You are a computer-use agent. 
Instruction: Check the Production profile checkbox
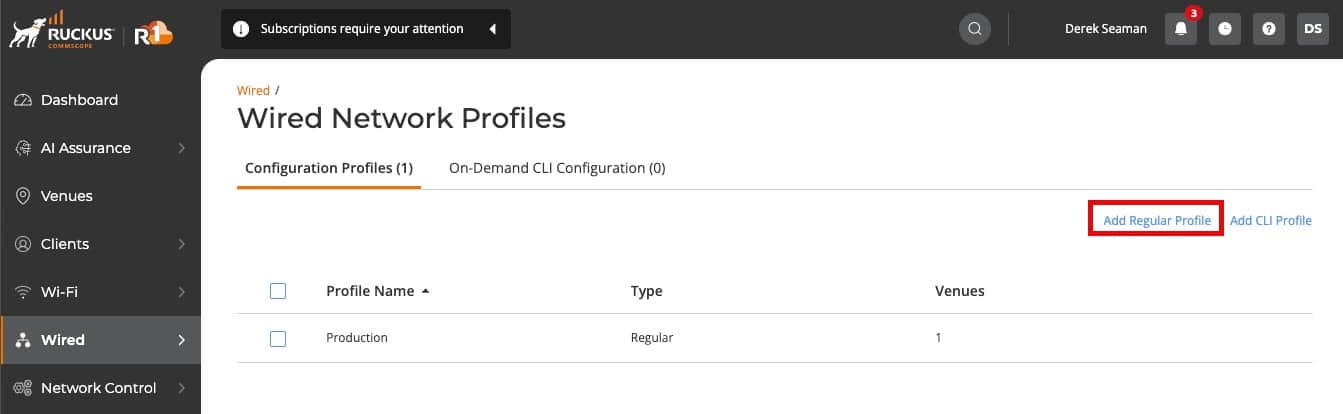click(x=278, y=339)
